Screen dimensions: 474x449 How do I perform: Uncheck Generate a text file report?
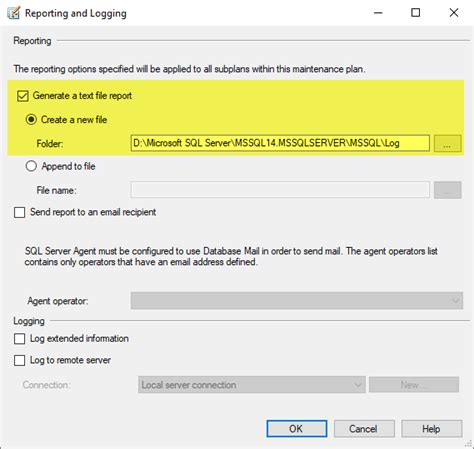pos(23,96)
